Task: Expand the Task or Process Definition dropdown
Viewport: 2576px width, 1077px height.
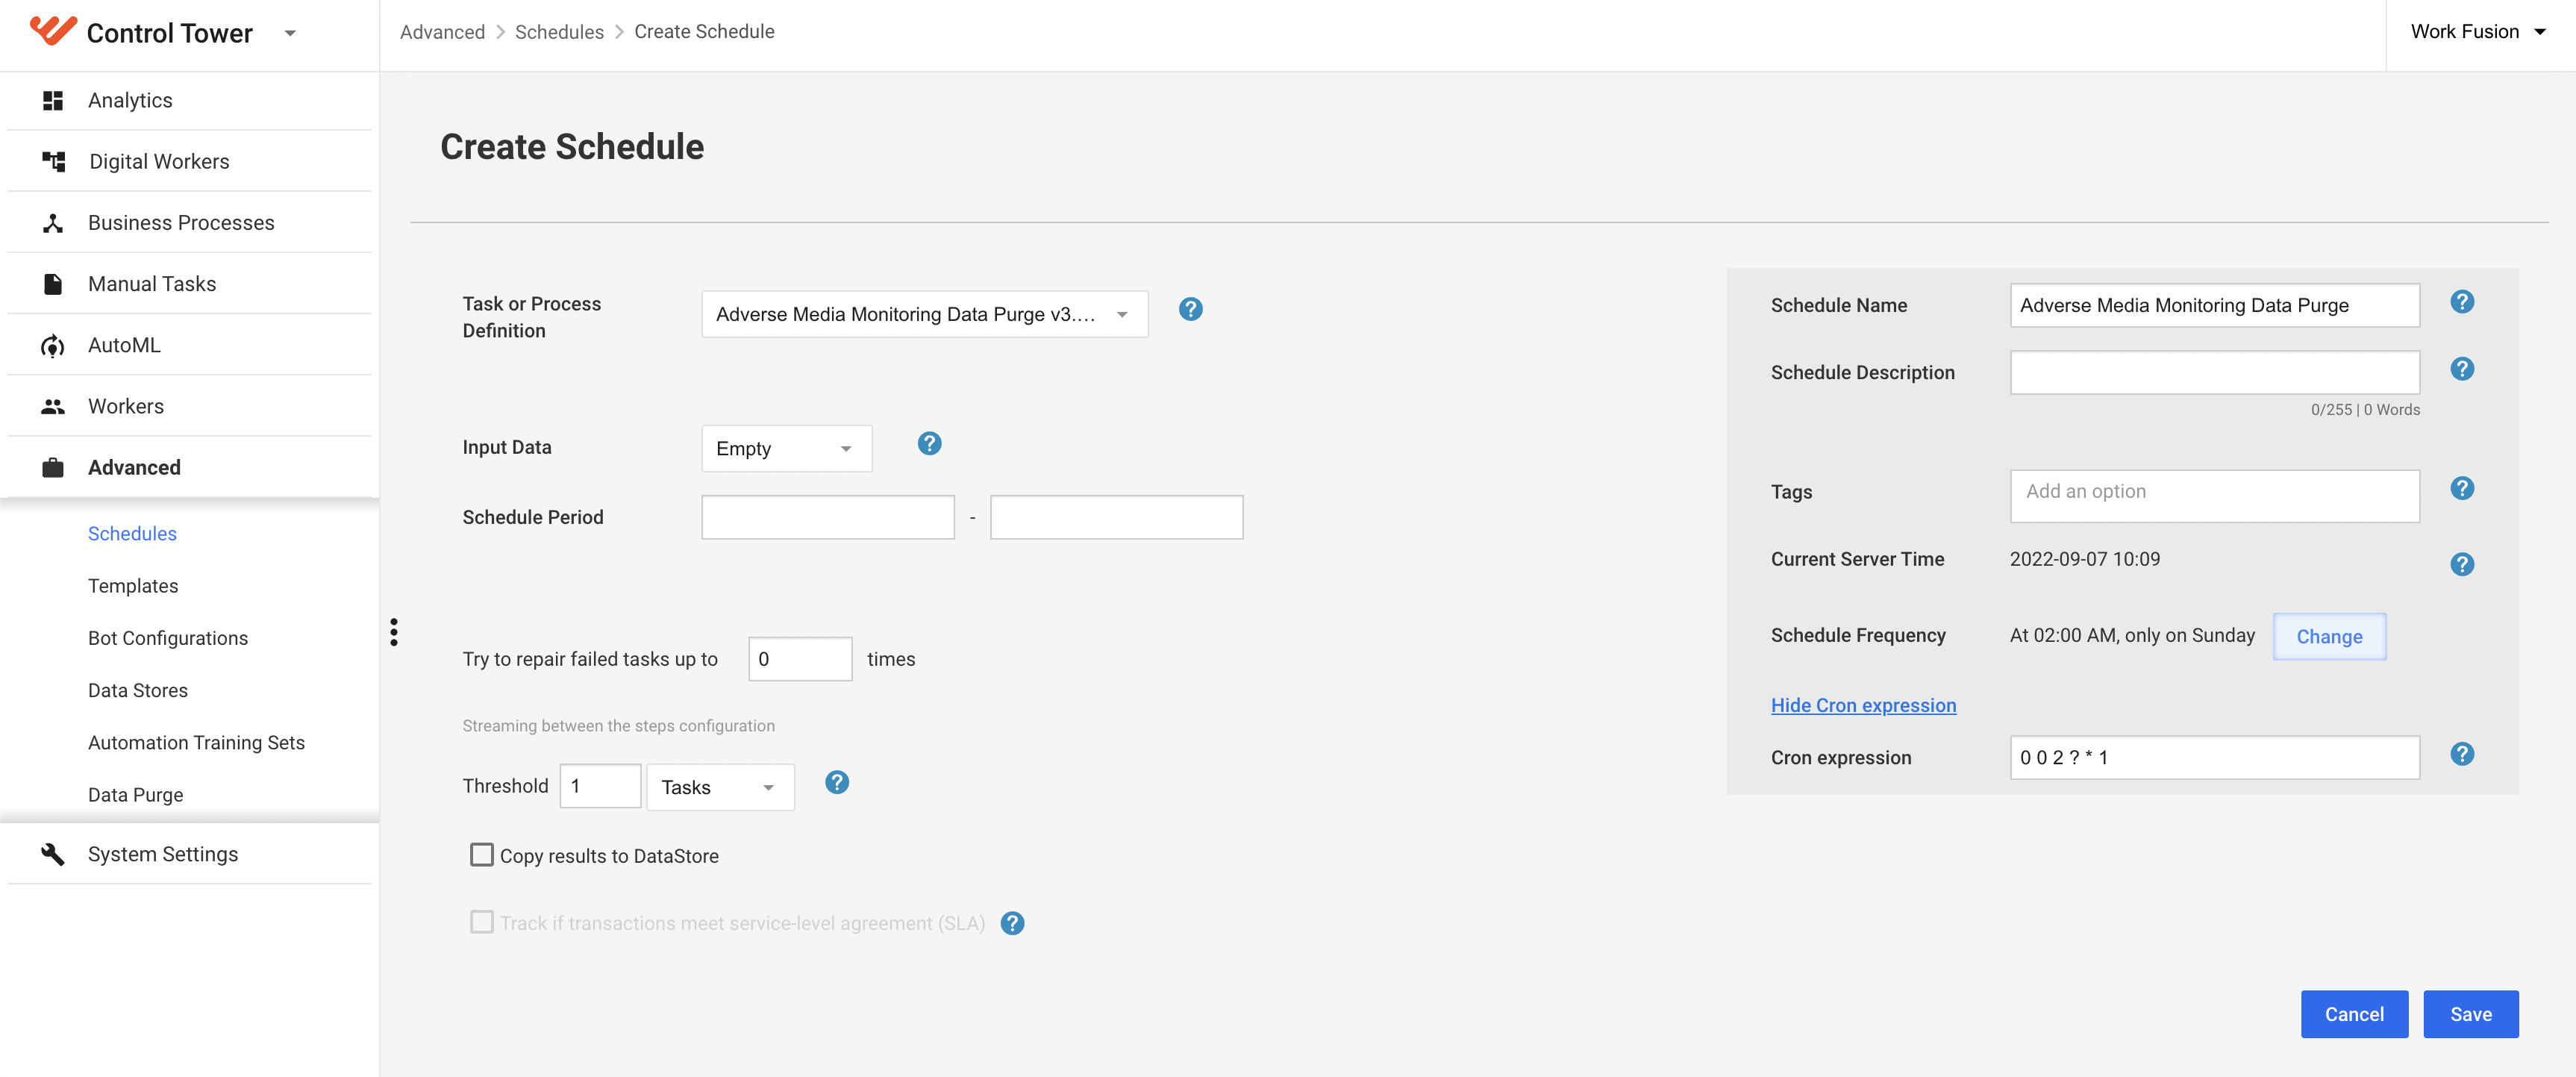Action: pos(924,314)
